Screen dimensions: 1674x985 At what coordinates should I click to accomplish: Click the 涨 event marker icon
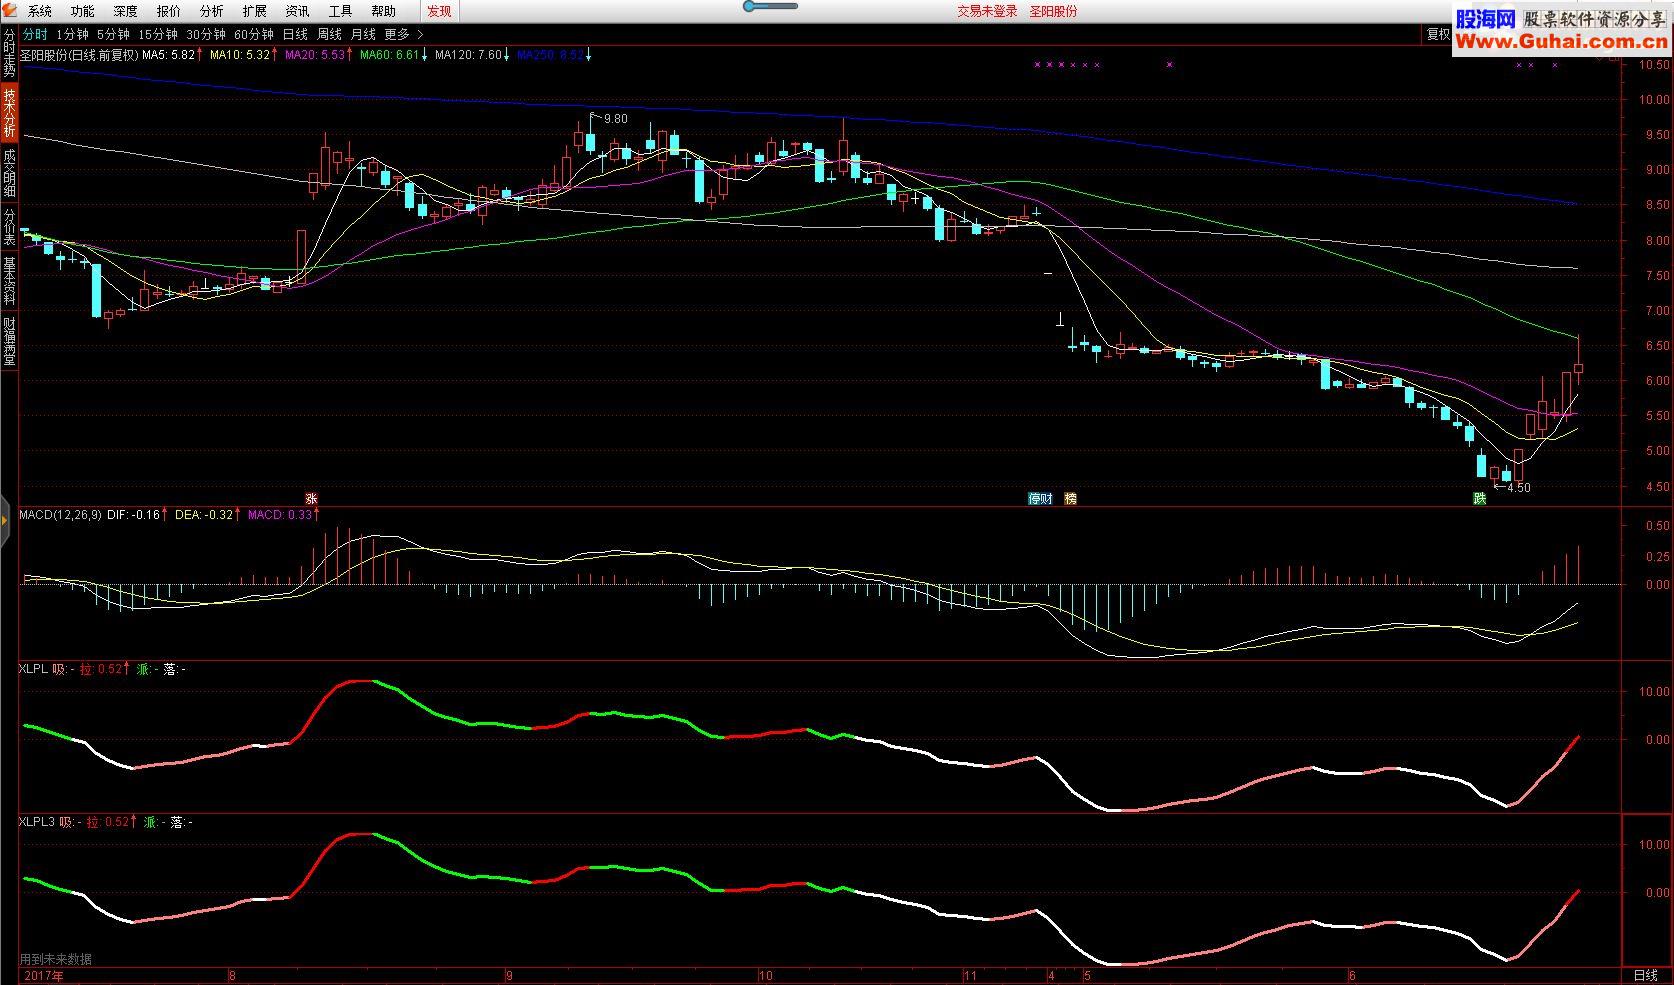(311, 498)
